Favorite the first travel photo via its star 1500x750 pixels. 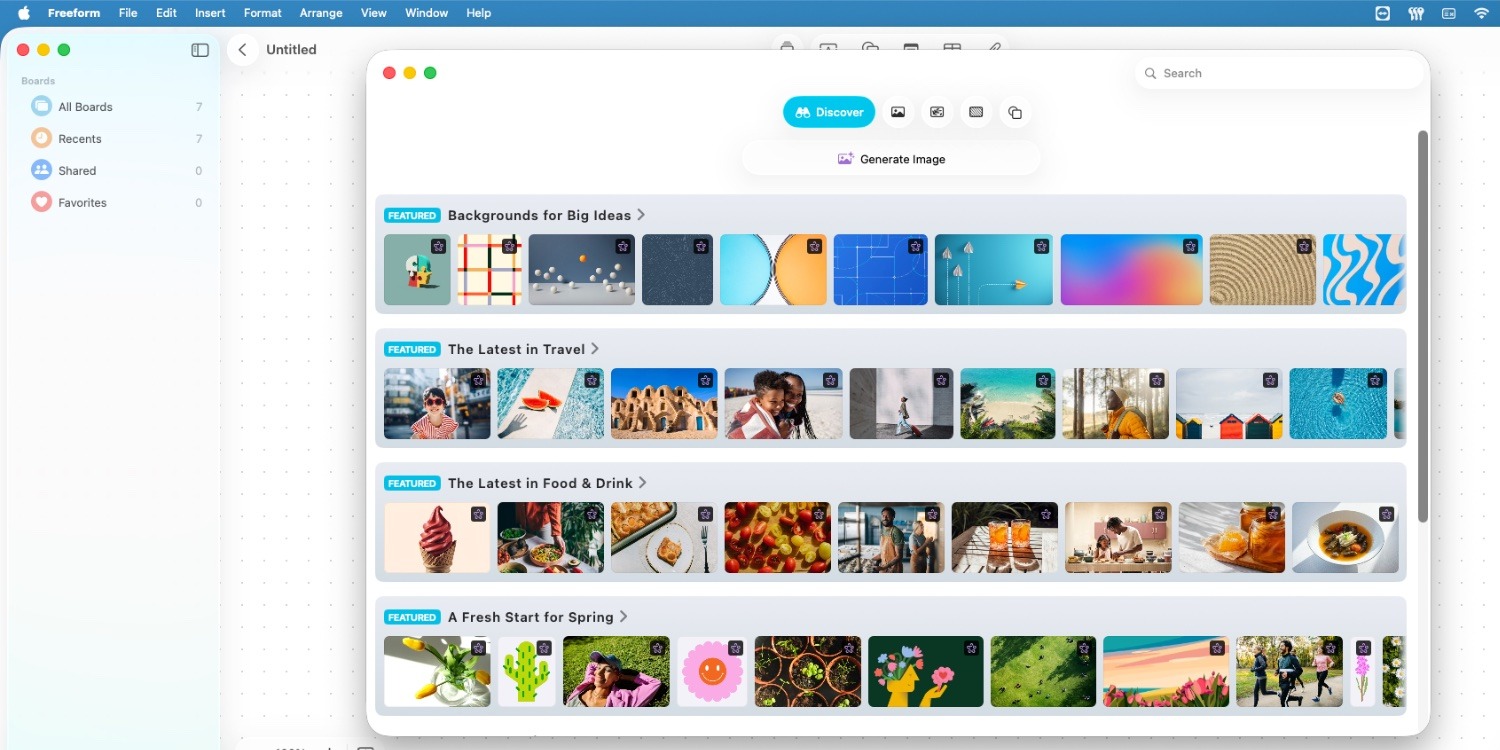[478, 380]
